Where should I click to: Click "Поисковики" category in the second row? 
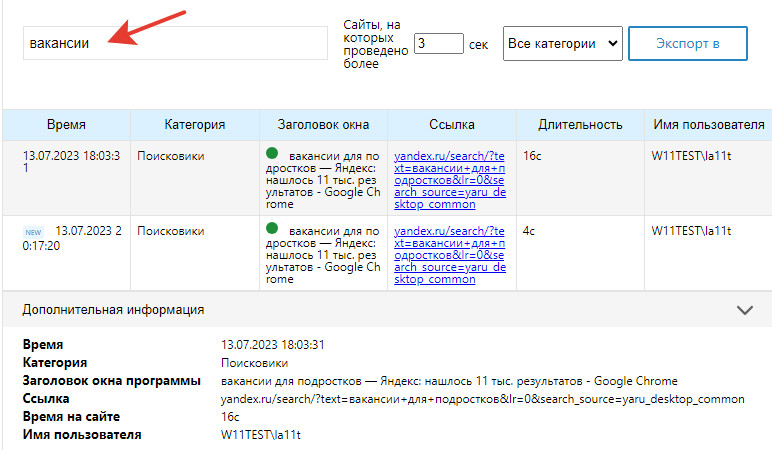[170, 231]
